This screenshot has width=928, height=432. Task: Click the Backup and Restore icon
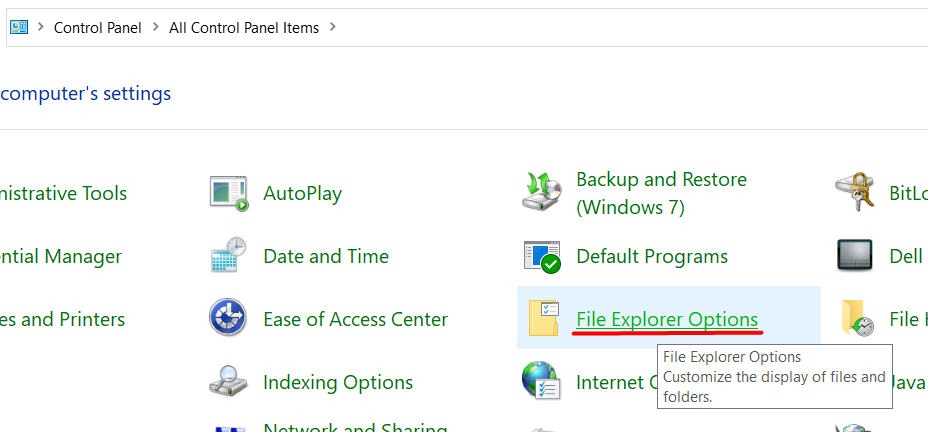click(542, 192)
